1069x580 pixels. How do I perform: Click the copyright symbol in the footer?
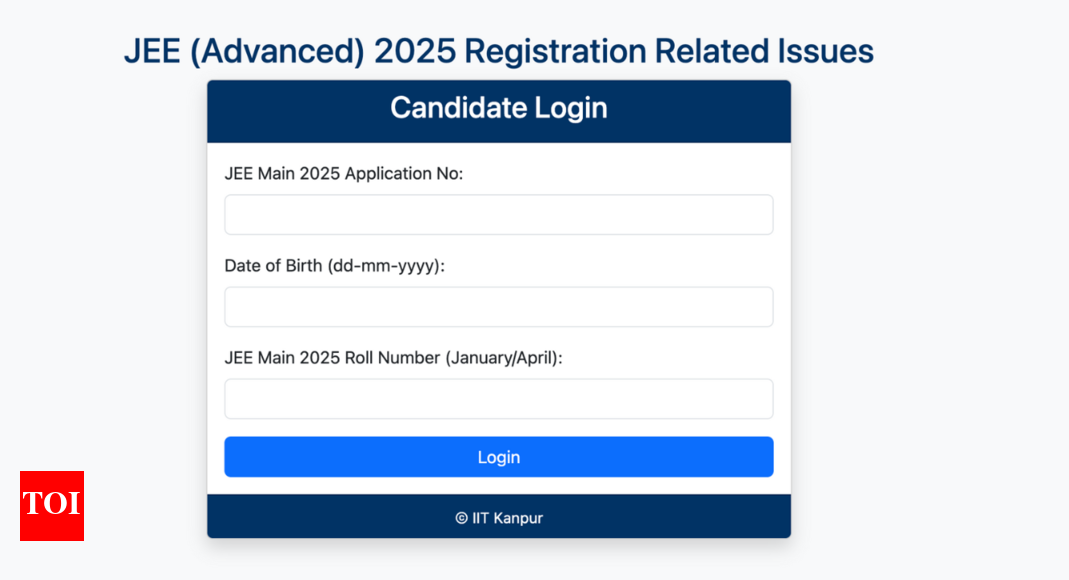(462, 518)
